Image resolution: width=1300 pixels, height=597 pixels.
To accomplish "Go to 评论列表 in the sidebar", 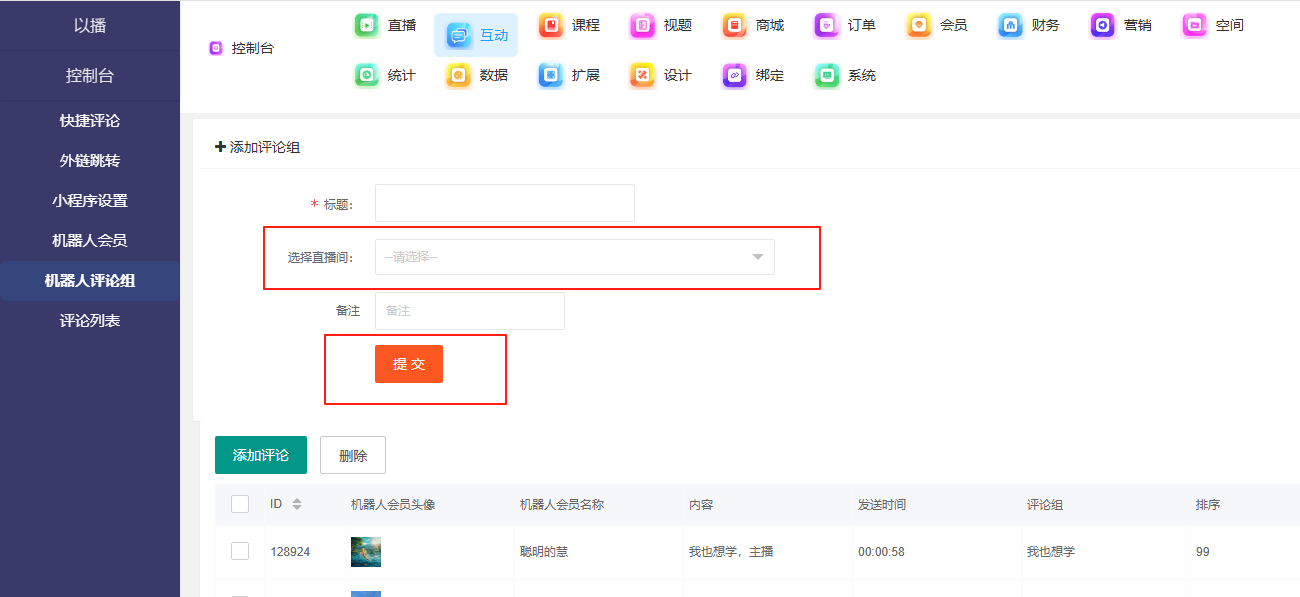I will click(90, 321).
